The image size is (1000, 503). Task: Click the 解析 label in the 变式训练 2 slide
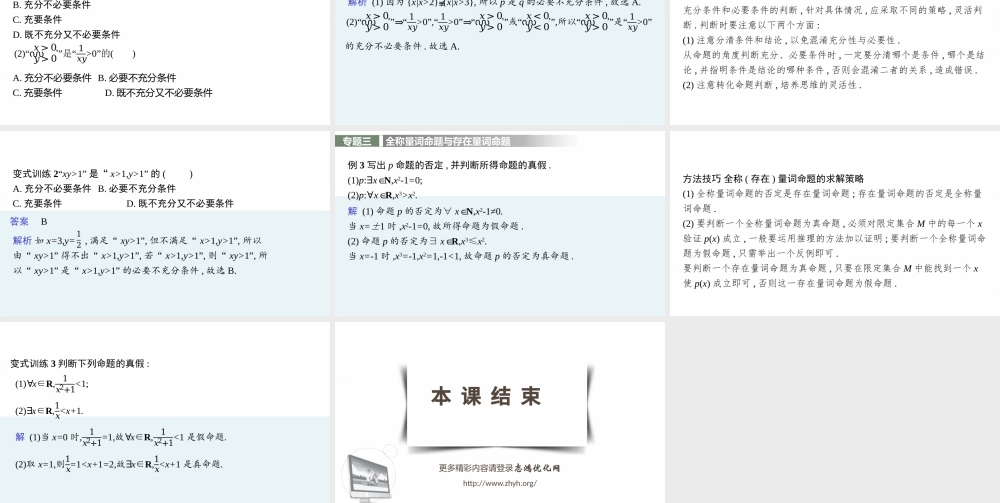coord(22,240)
